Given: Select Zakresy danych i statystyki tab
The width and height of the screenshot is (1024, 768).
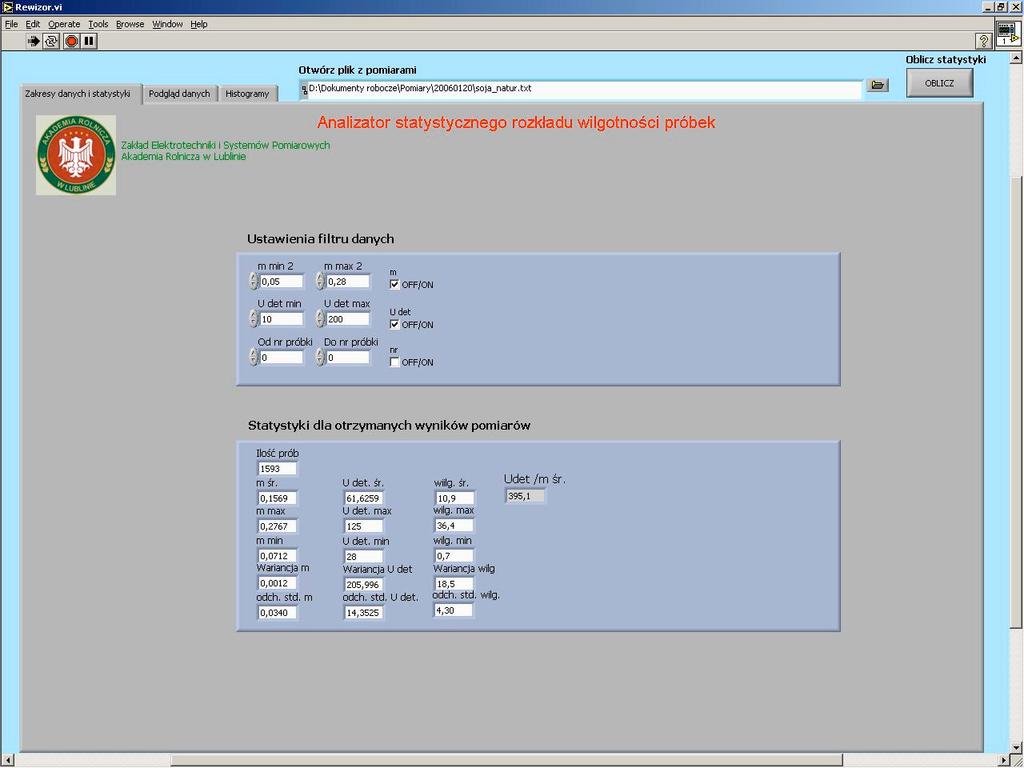Looking at the screenshot, I should 78,93.
